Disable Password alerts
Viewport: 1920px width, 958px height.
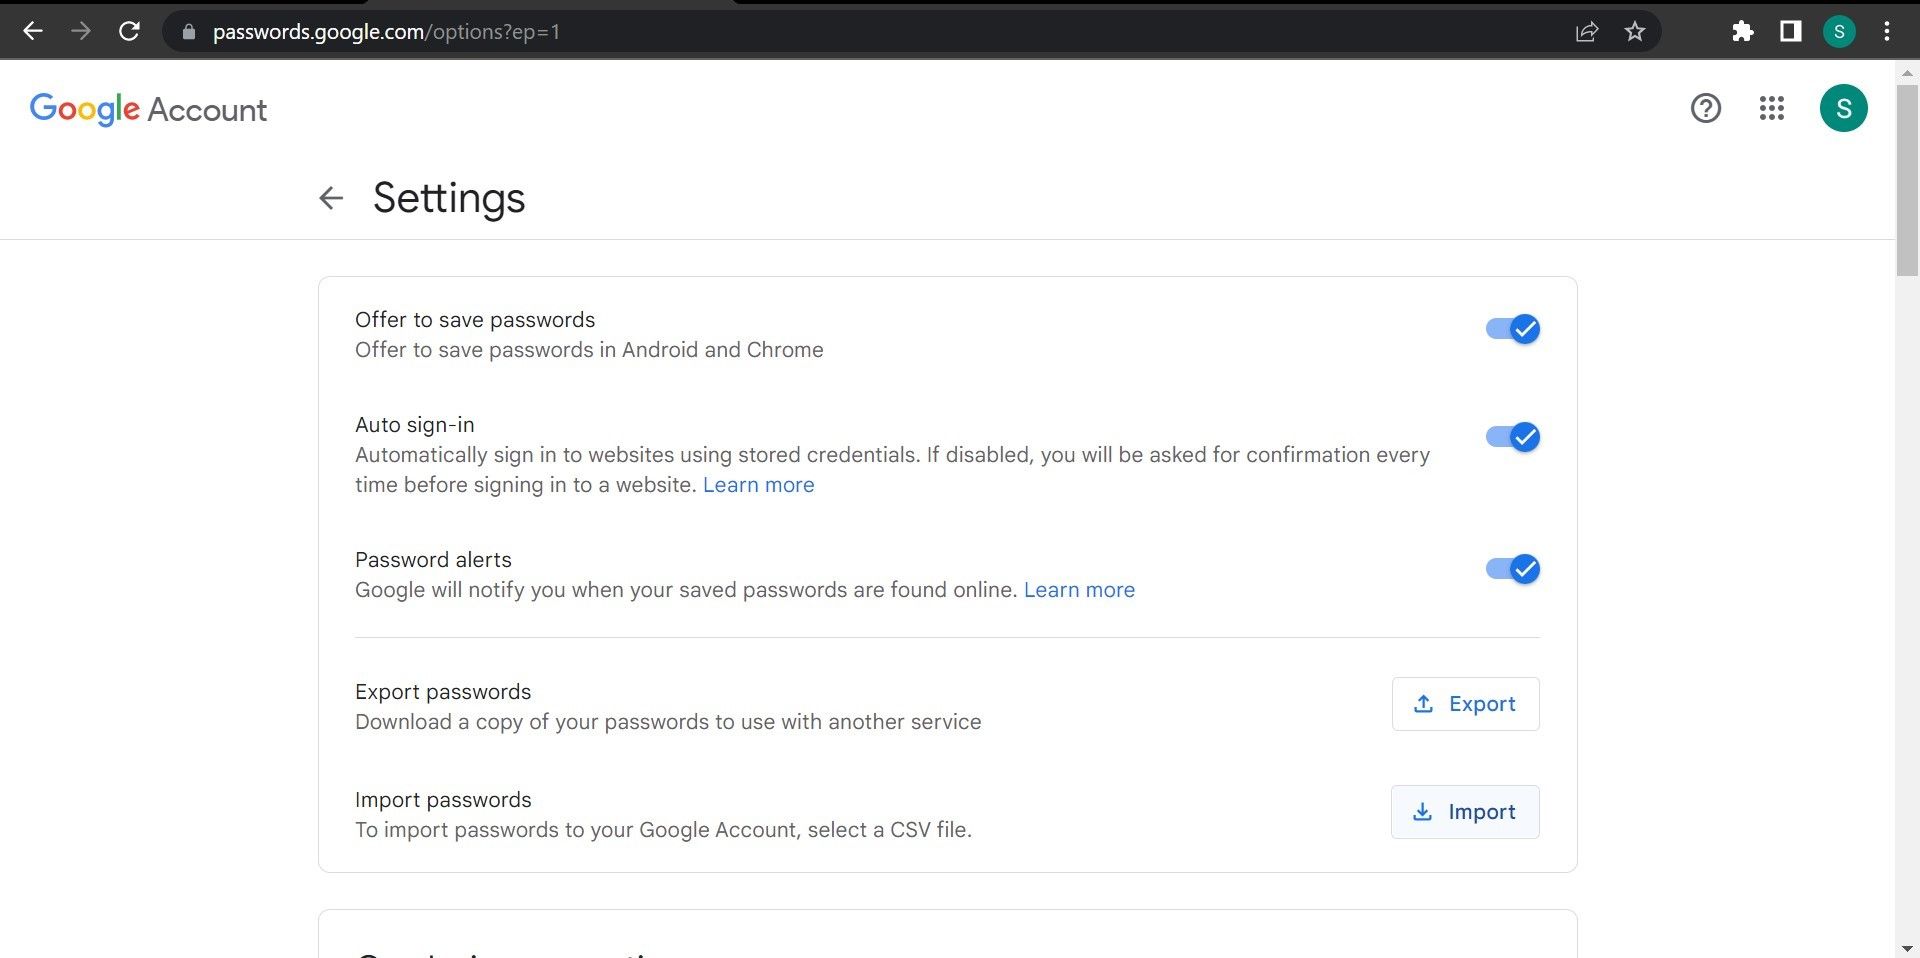(x=1512, y=569)
